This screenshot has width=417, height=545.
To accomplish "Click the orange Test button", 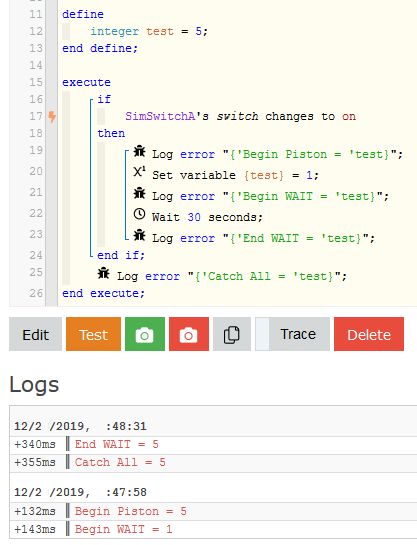I will click(x=93, y=334).
